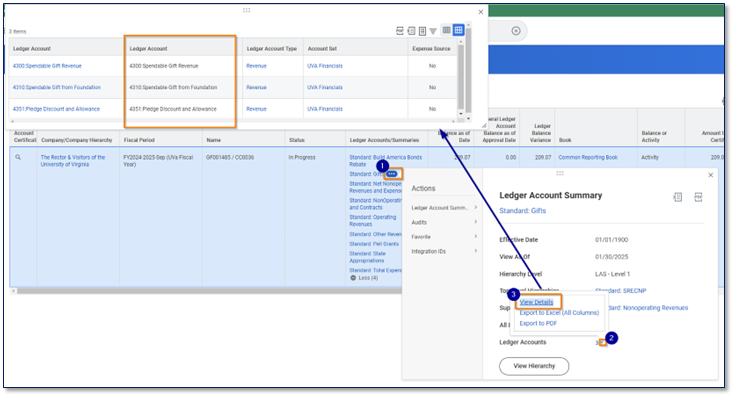Click the Expense Source column header

431,49
